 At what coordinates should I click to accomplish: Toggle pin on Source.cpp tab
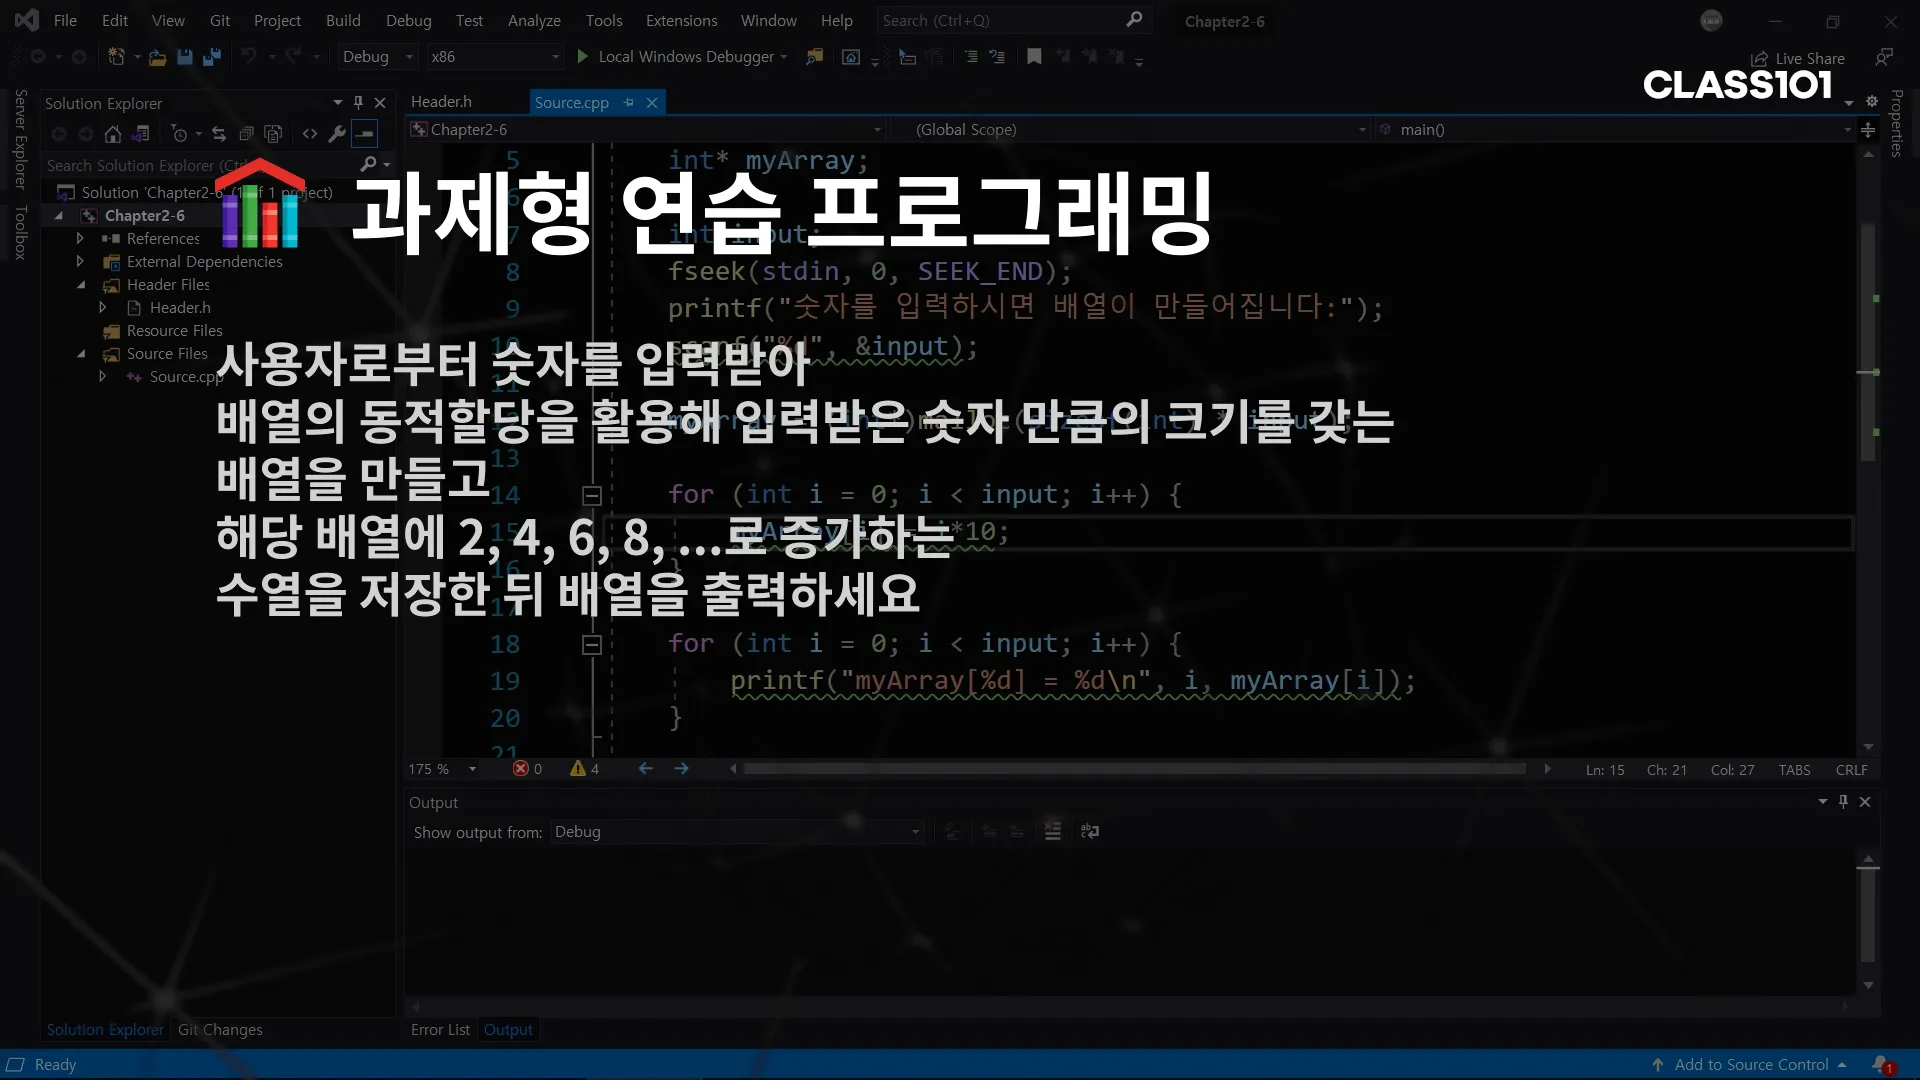coord(629,103)
